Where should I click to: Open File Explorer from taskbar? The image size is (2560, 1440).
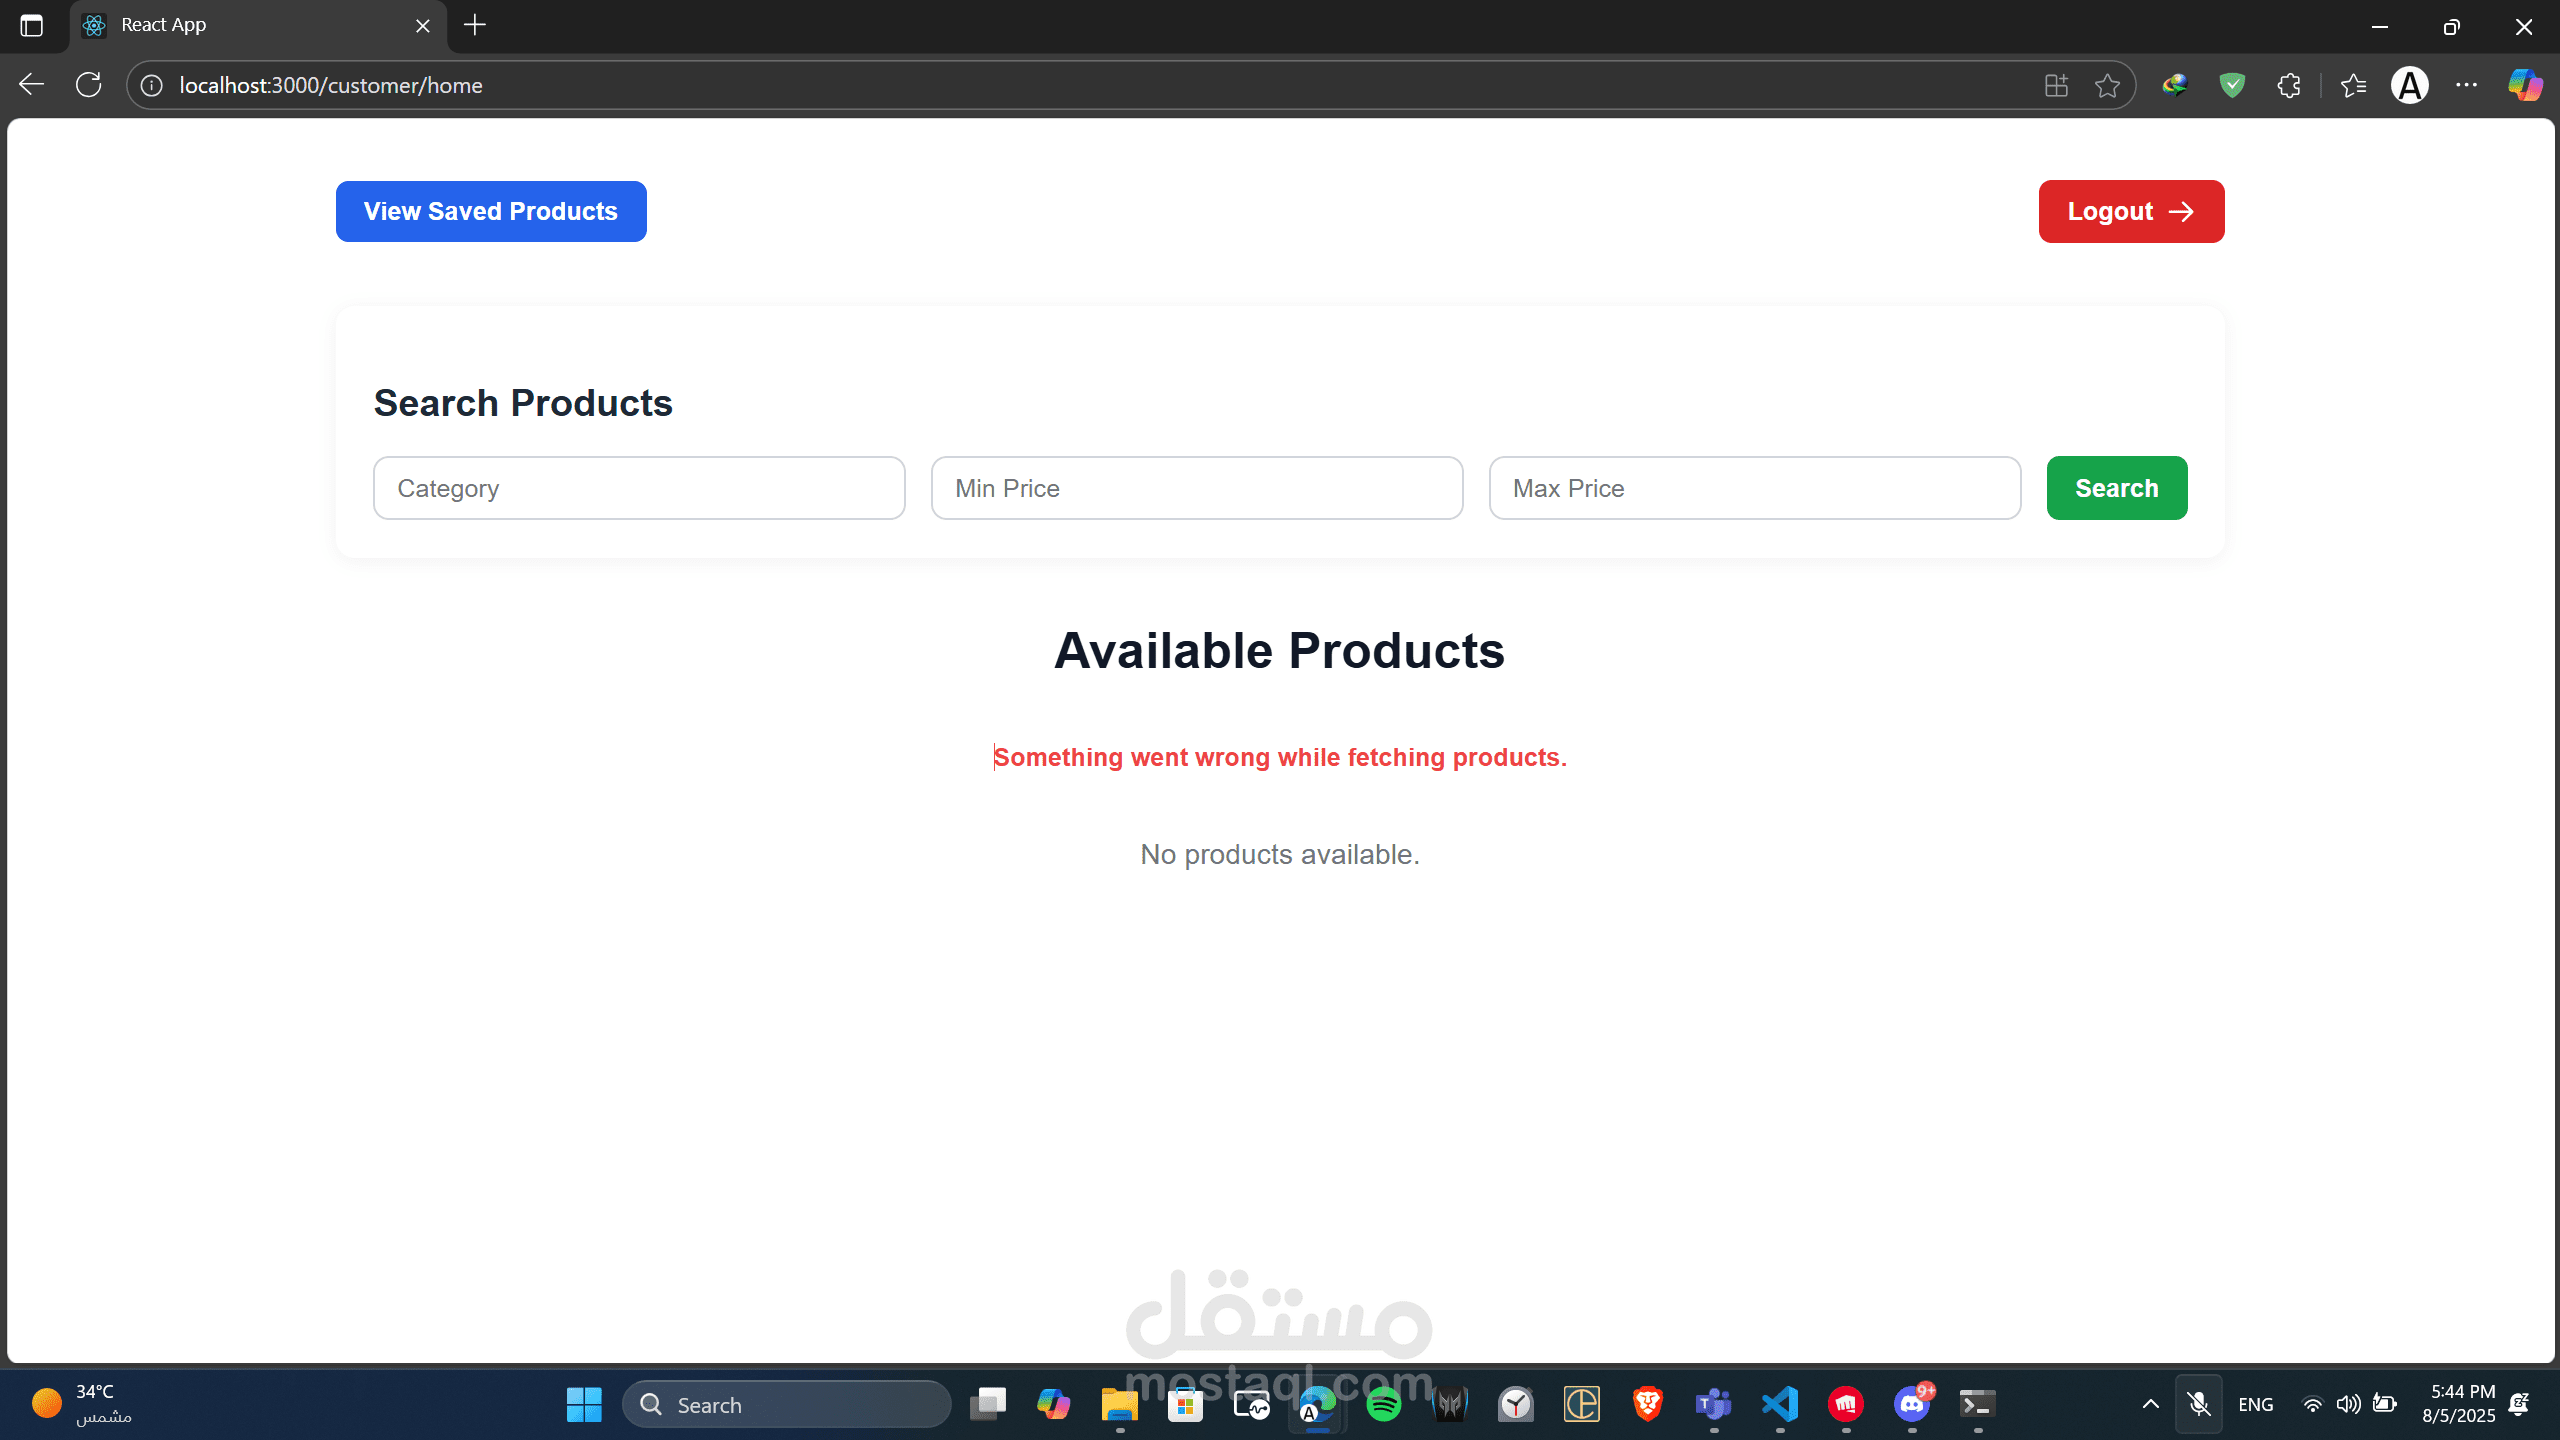pyautogui.click(x=1120, y=1404)
